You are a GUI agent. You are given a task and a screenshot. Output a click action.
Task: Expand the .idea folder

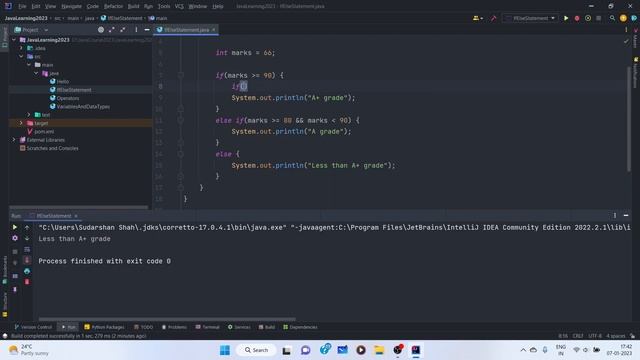(22, 48)
